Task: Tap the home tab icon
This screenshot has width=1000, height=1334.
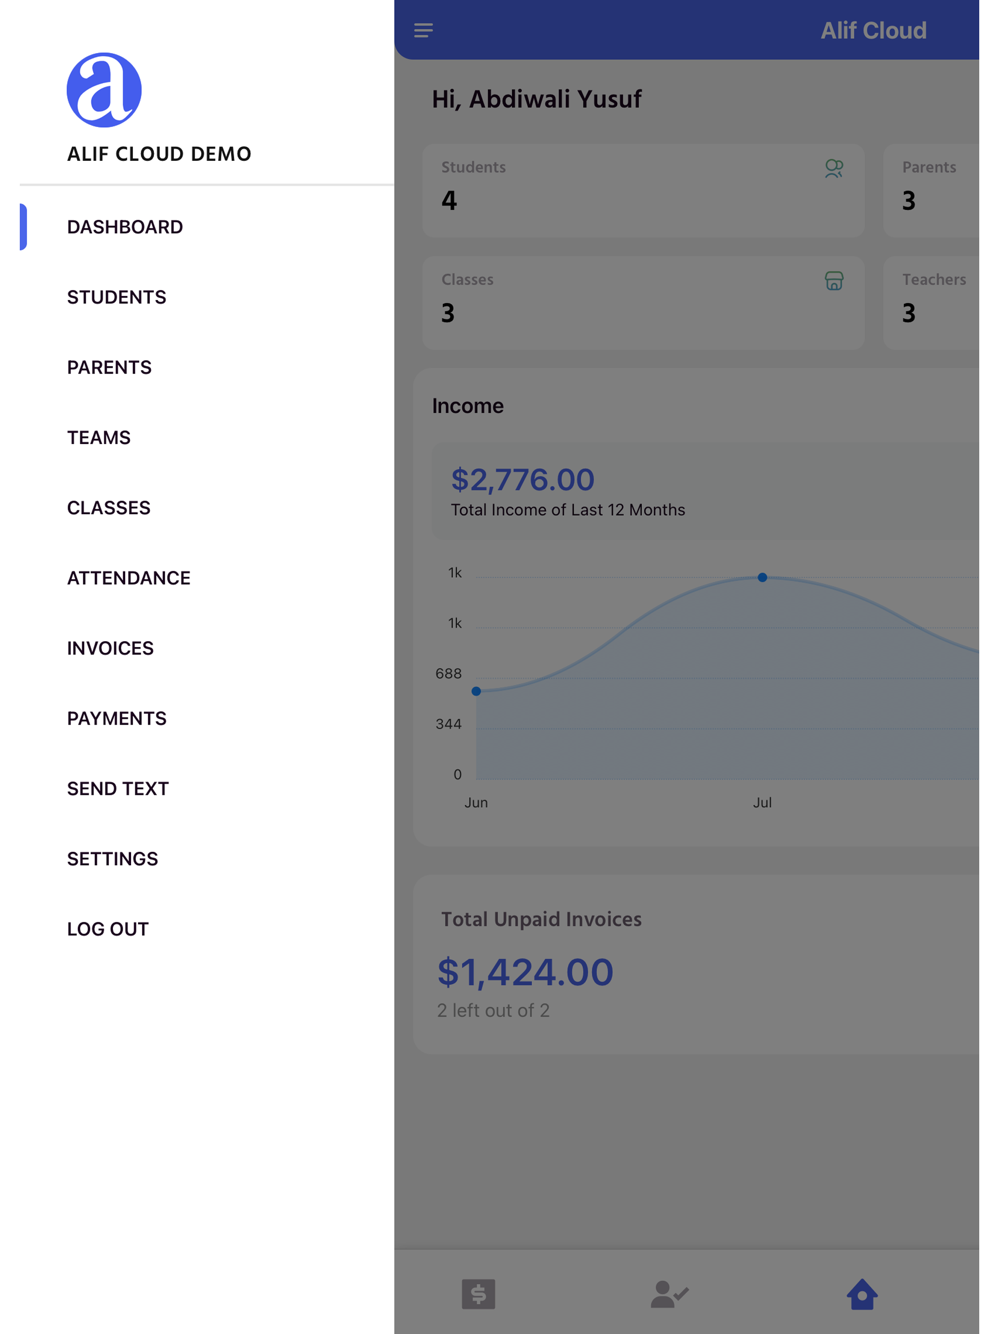Action: pyautogui.click(x=862, y=1294)
